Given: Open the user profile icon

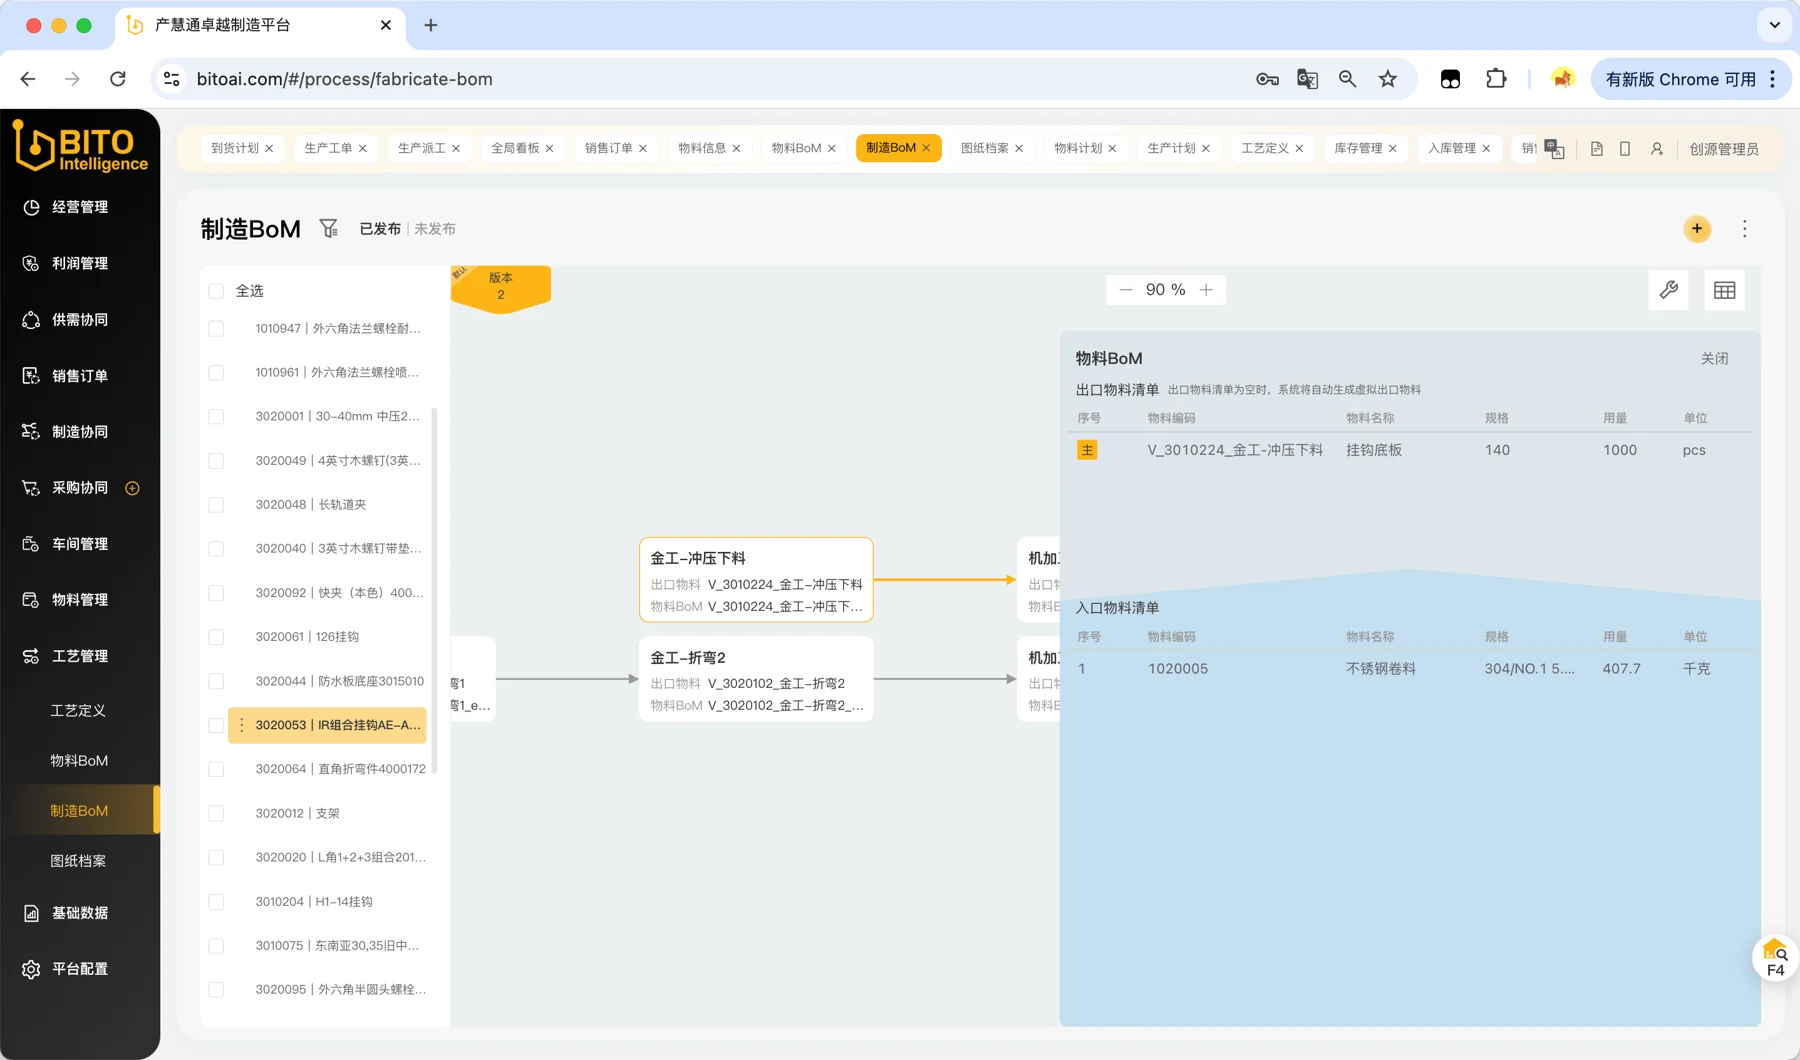Looking at the screenshot, I should click(1657, 149).
